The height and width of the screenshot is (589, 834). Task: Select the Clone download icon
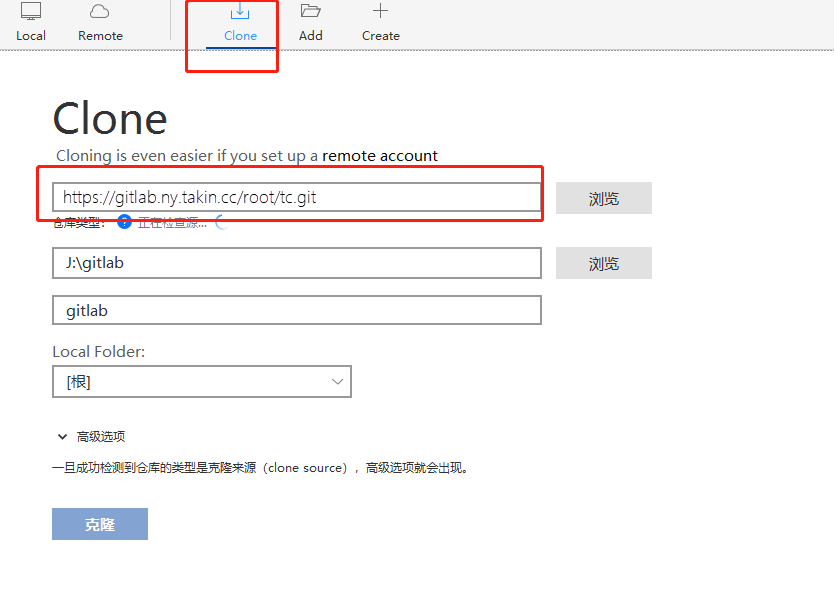pyautogui.click(x=240, y=13)
